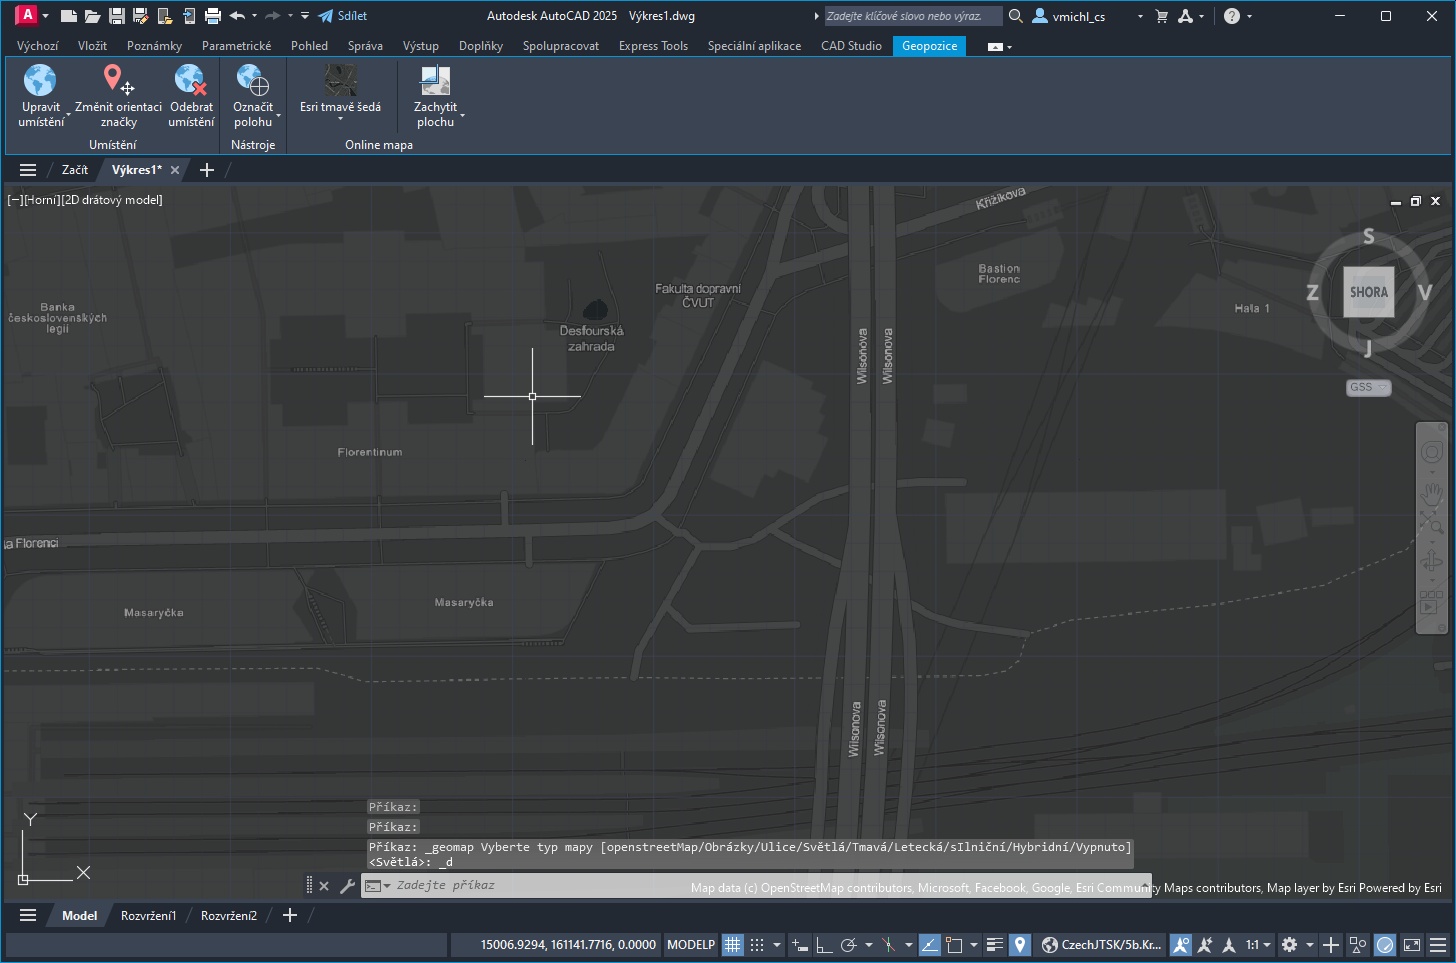Expand the Zachytit plochu dropdown arrow
1456x963 pixels.
[x=462, y=115]
